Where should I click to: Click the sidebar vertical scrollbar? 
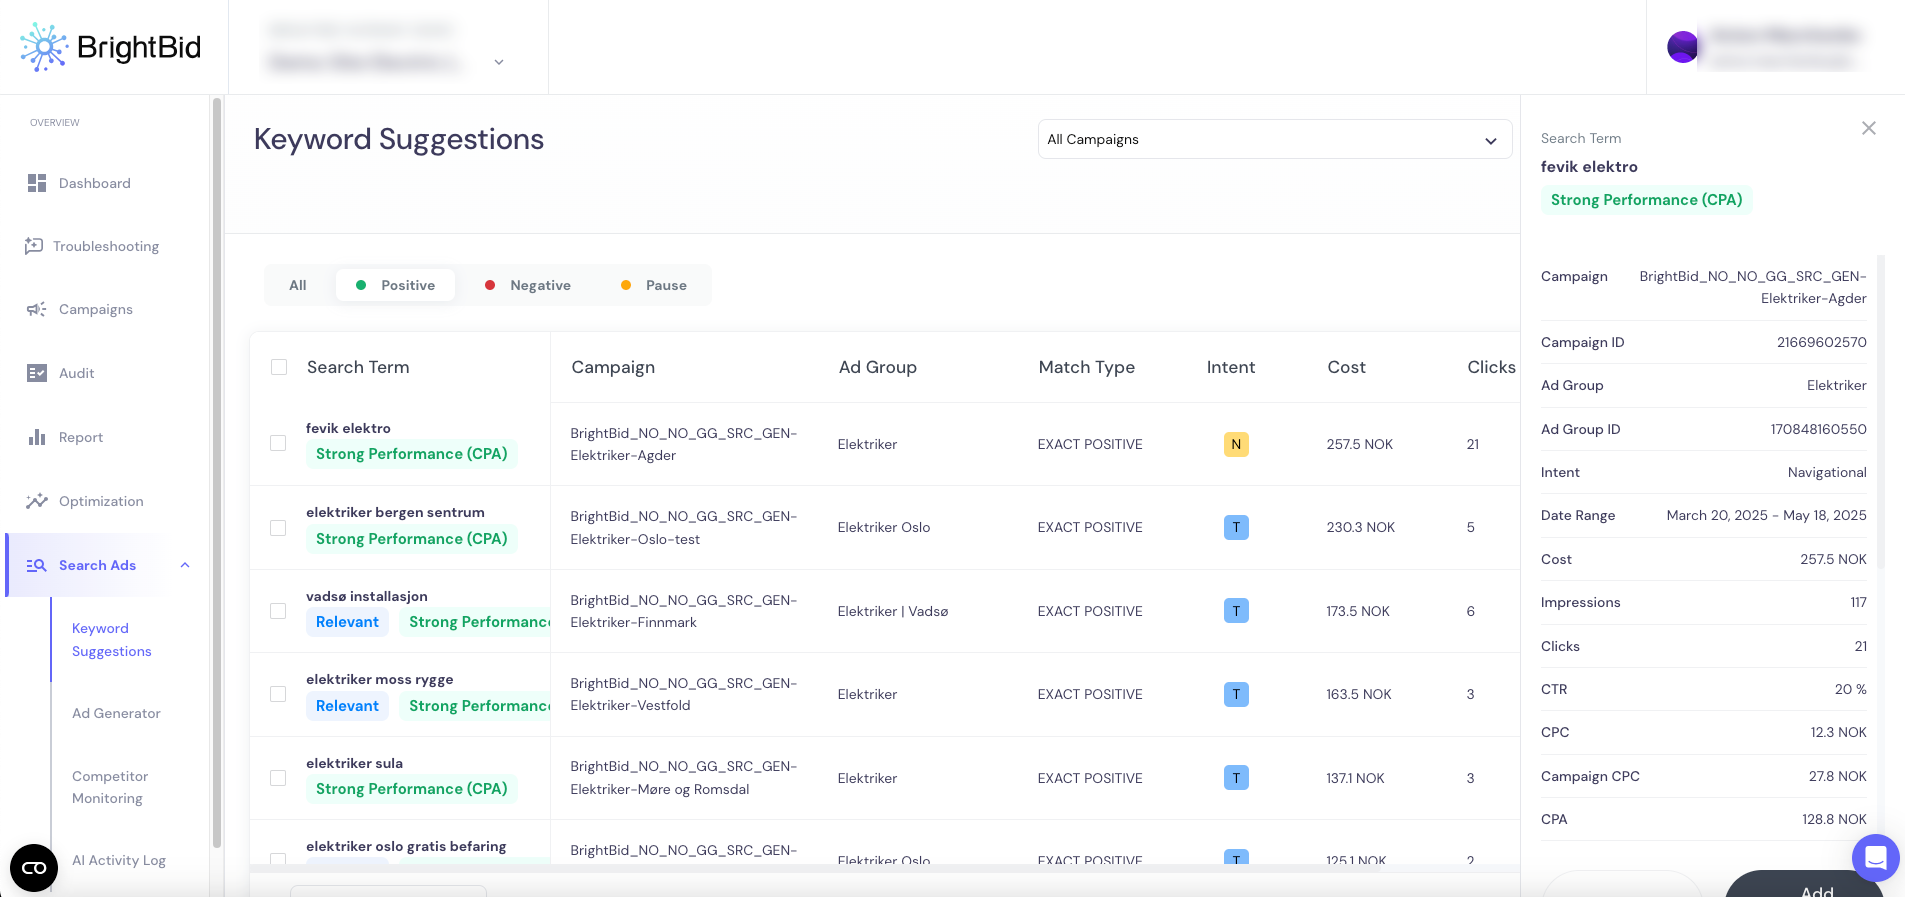point(216,473)
